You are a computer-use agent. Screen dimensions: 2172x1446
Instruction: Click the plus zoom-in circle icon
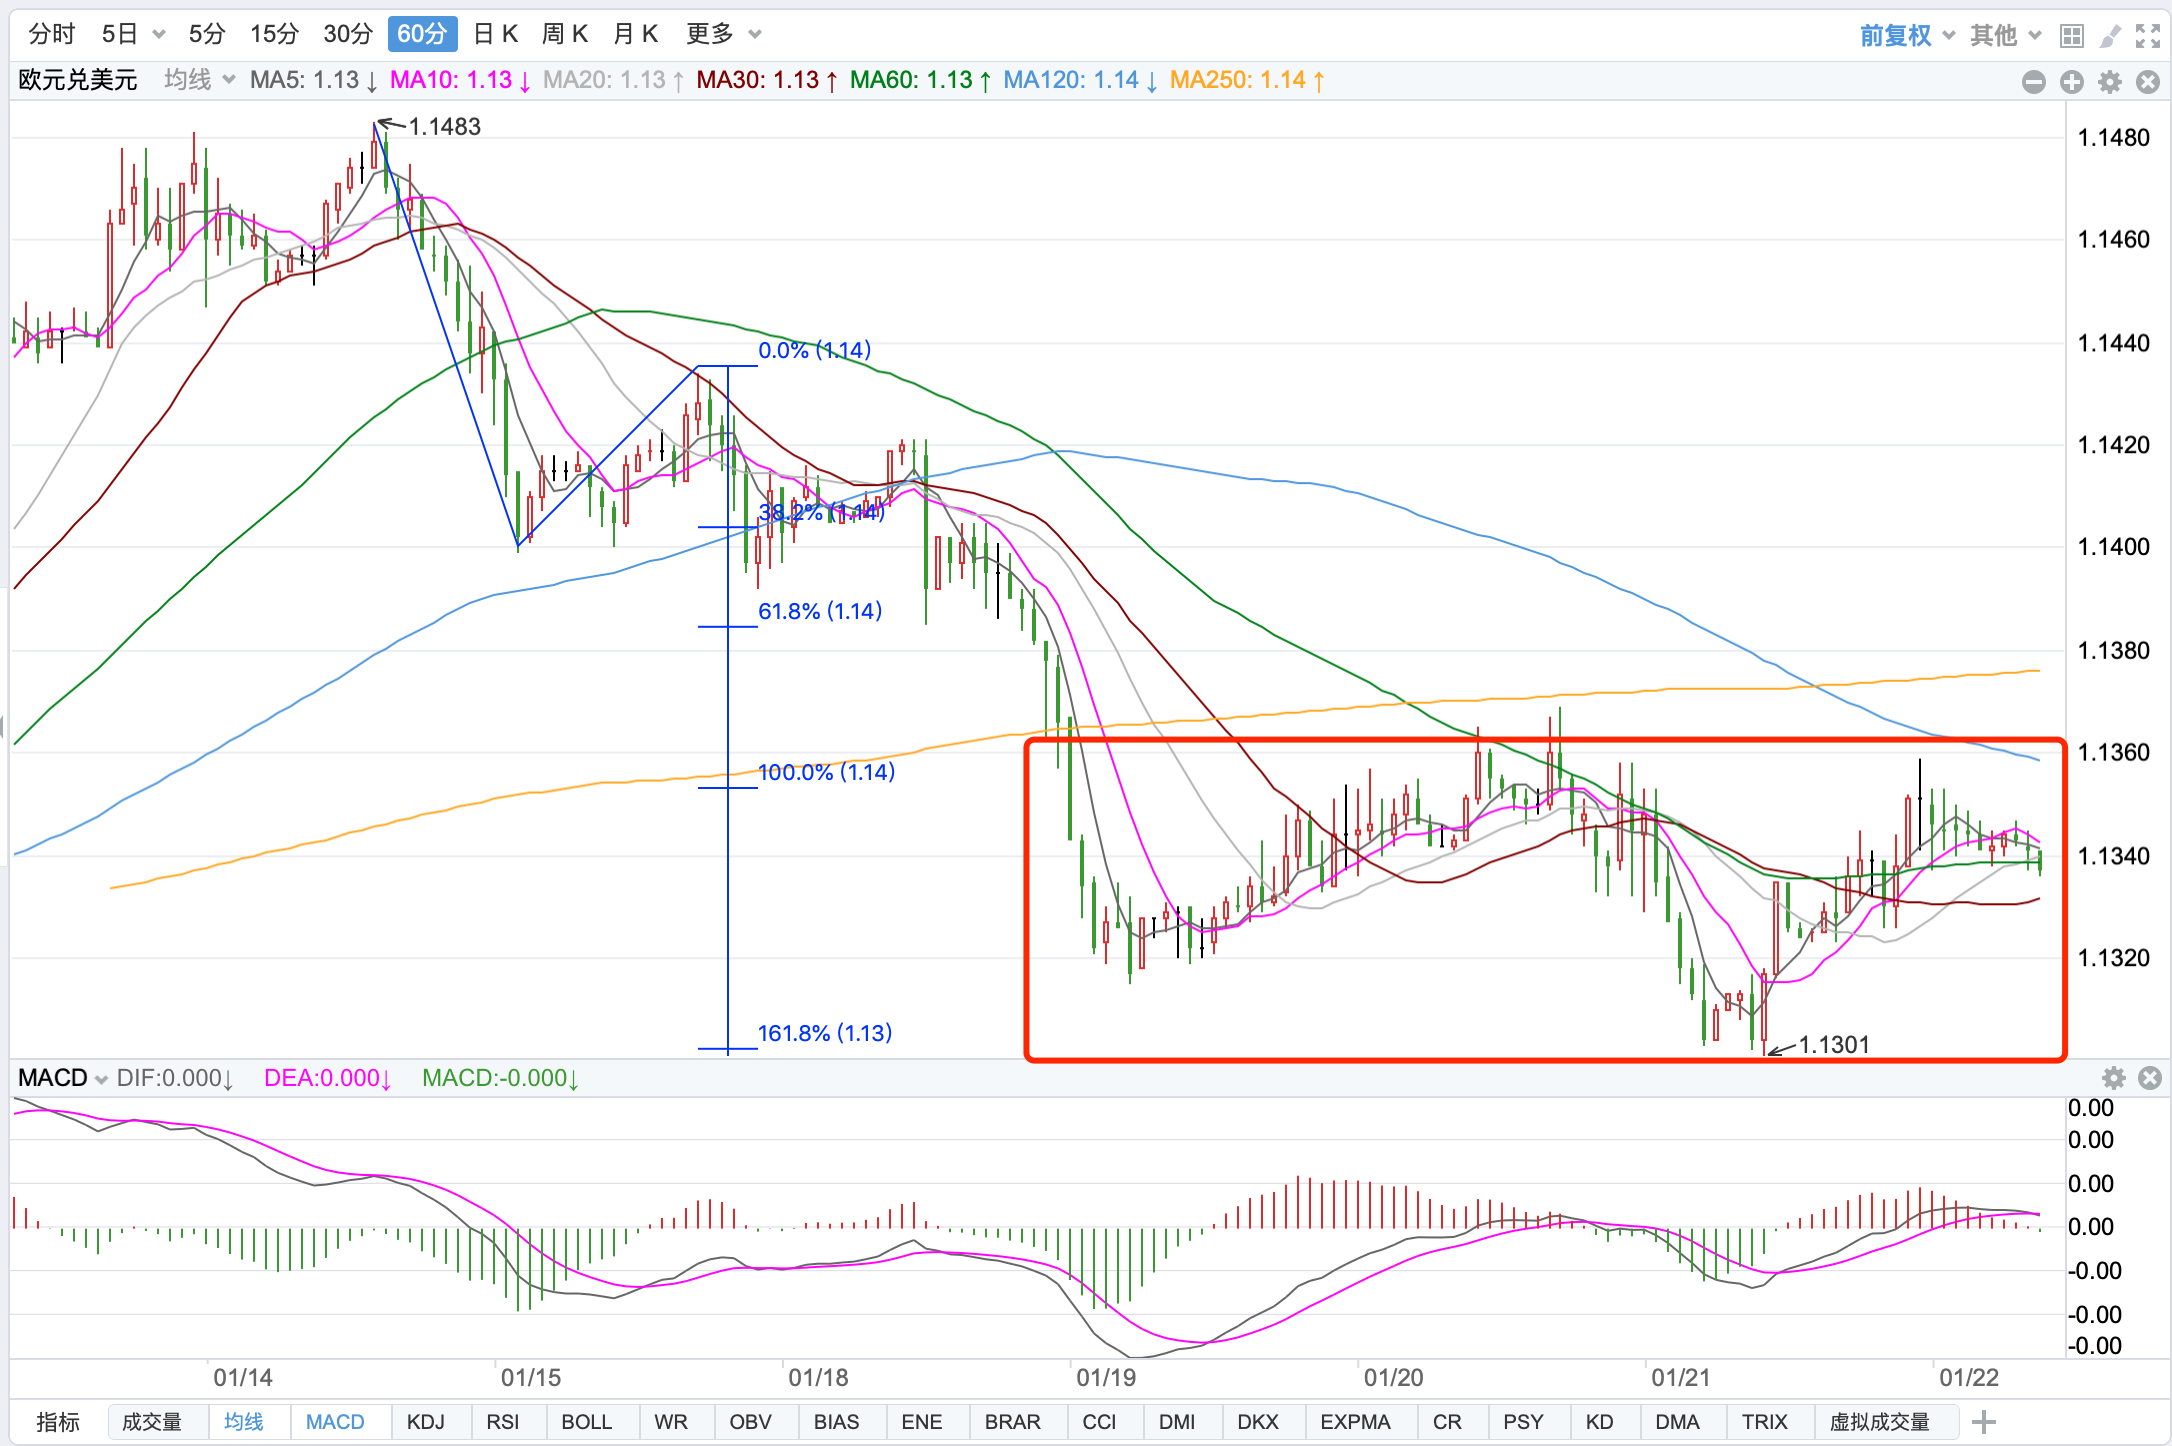tap(2072, 82)
